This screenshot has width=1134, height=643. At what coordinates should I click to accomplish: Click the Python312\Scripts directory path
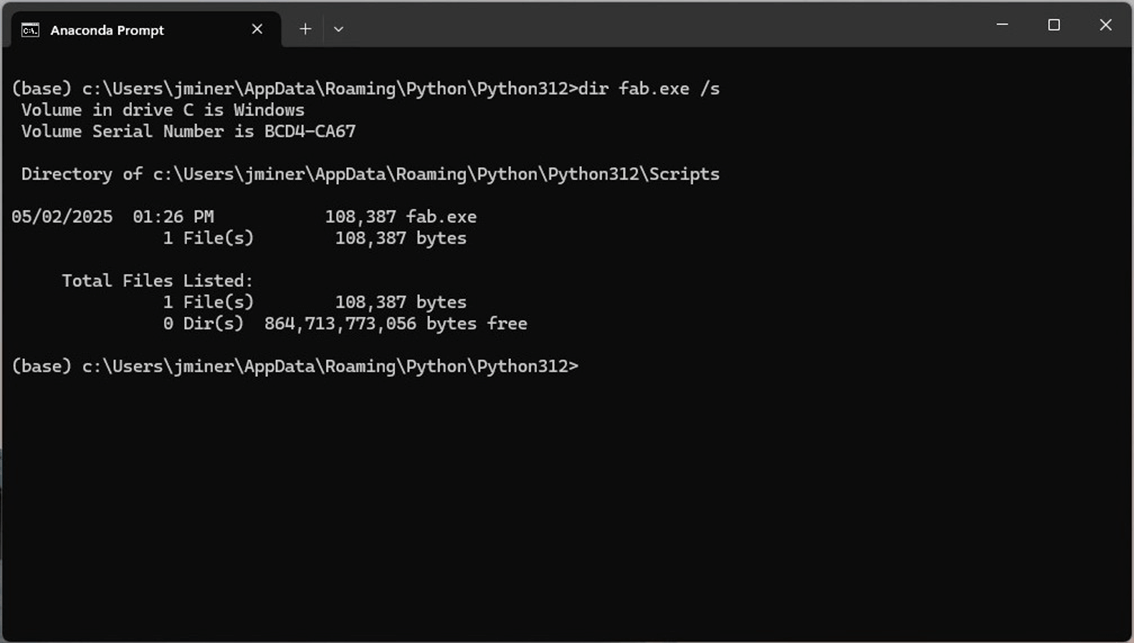(435, 174)
